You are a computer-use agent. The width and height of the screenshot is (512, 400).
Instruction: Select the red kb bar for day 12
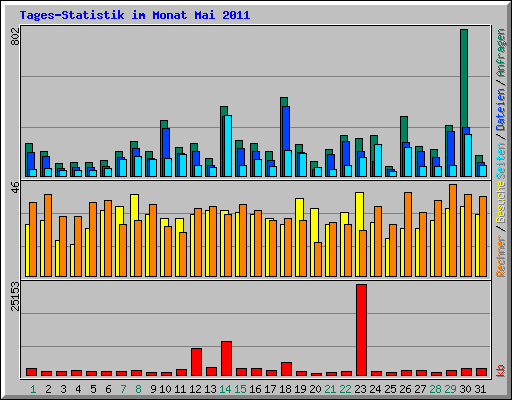pos(196,362)
